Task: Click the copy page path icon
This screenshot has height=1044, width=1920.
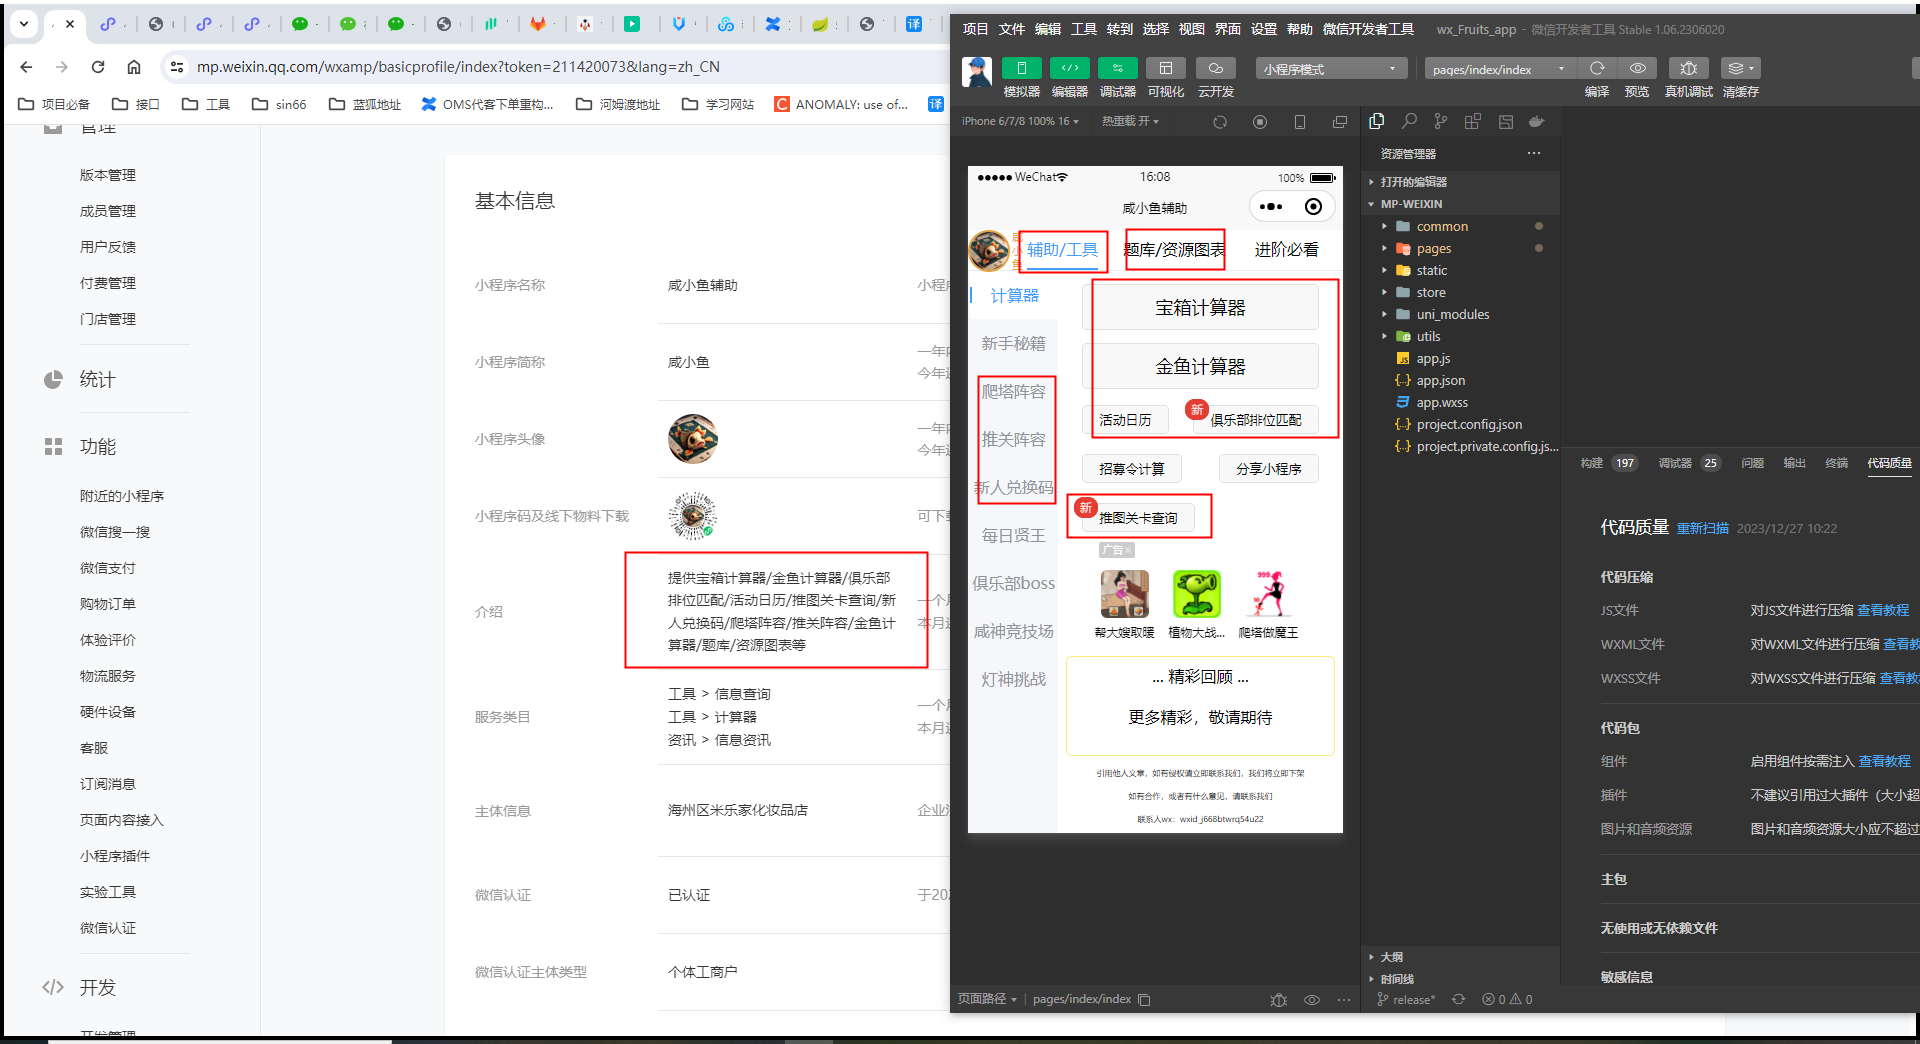Action: (1144, 999)
